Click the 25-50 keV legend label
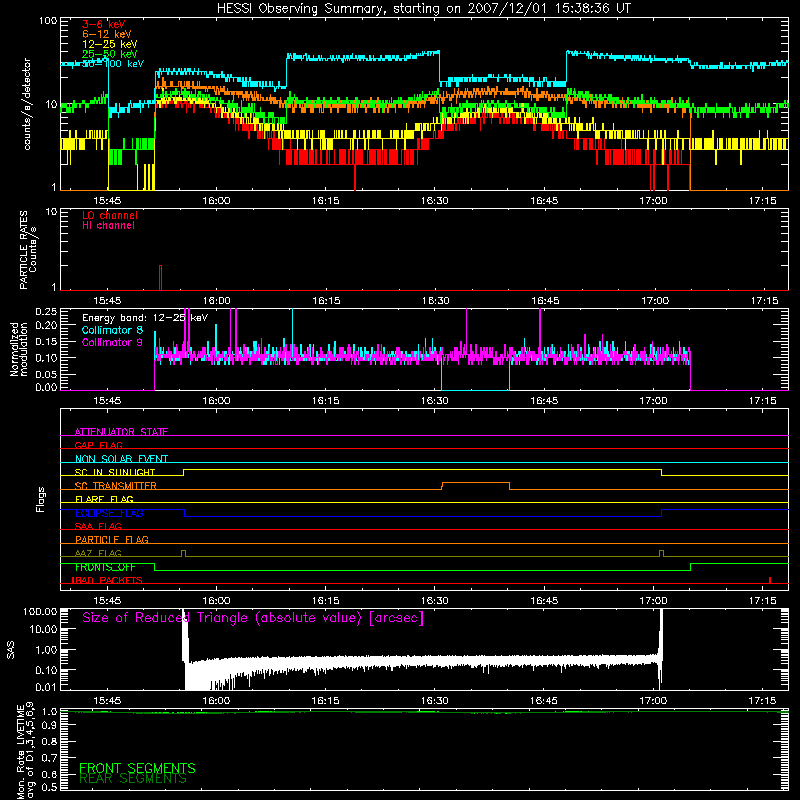Screen dimensions: 800x800 point(110,54)
